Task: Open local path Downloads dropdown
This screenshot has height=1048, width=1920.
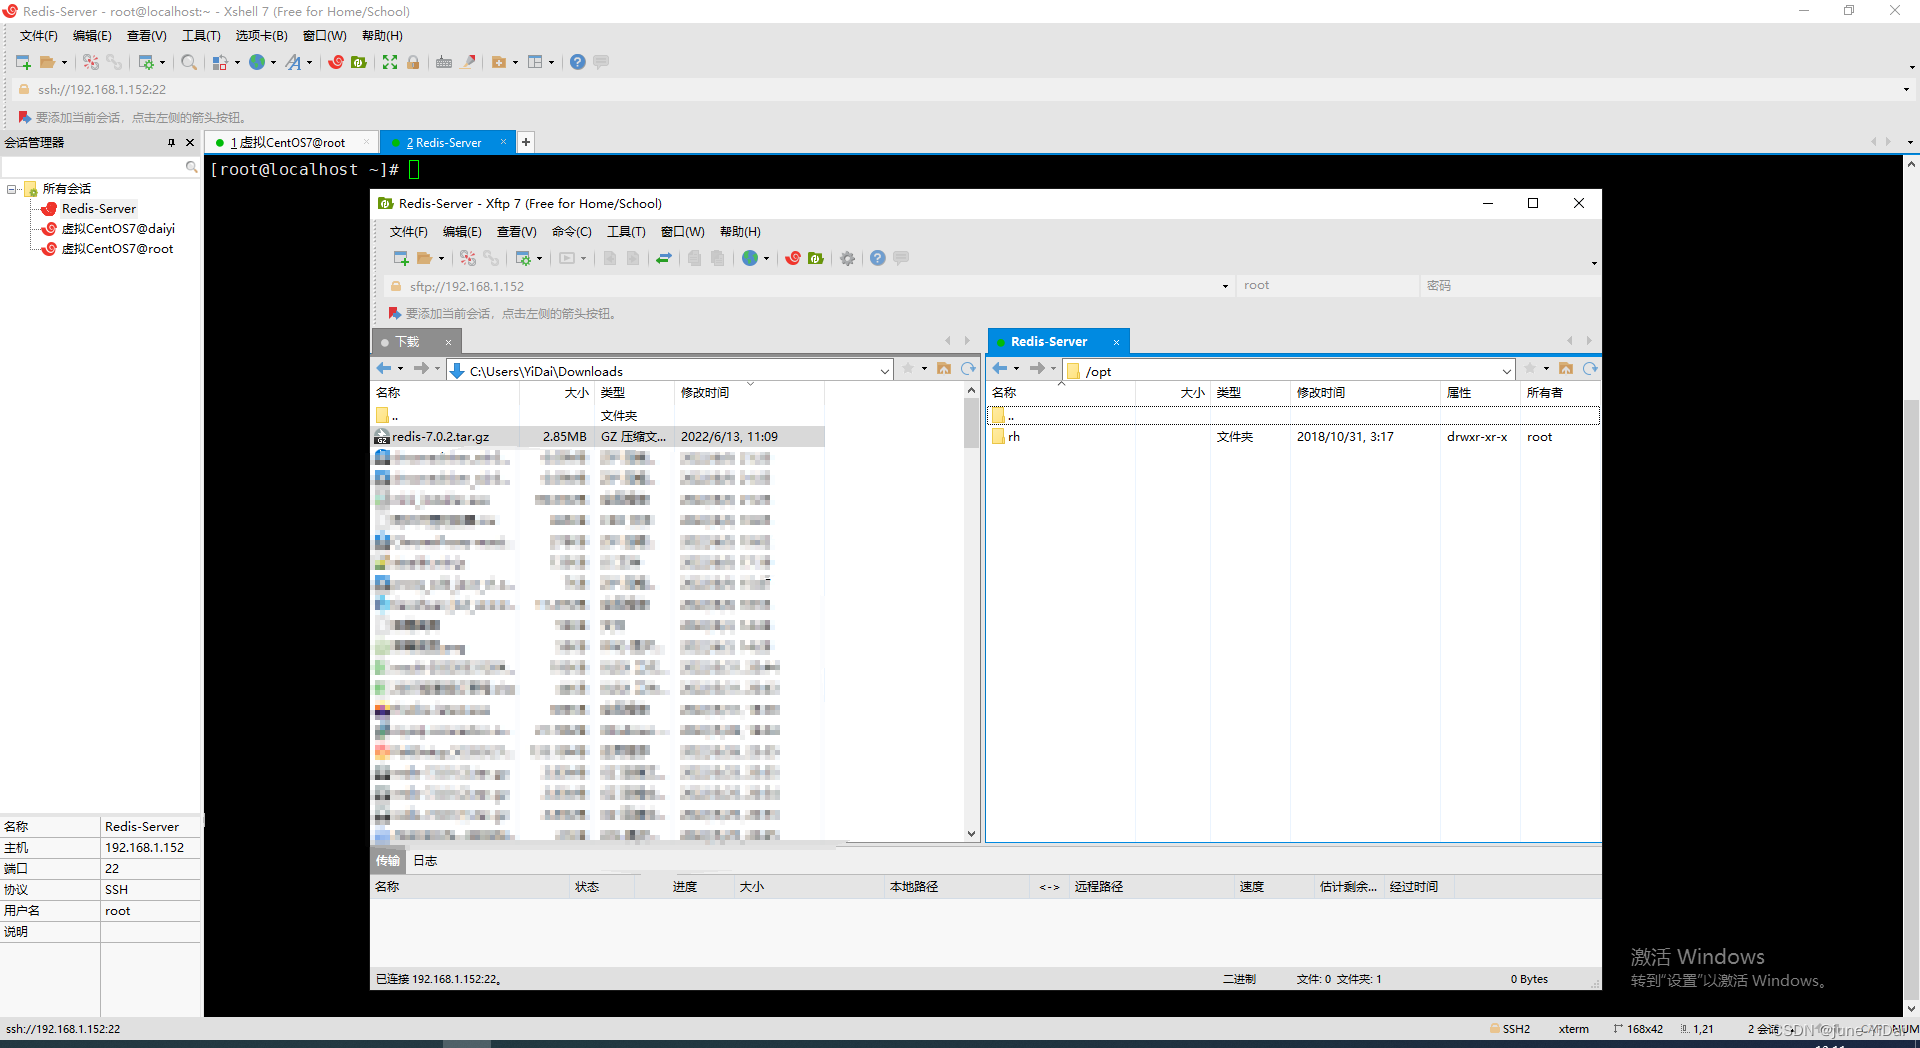Action: 885,371
